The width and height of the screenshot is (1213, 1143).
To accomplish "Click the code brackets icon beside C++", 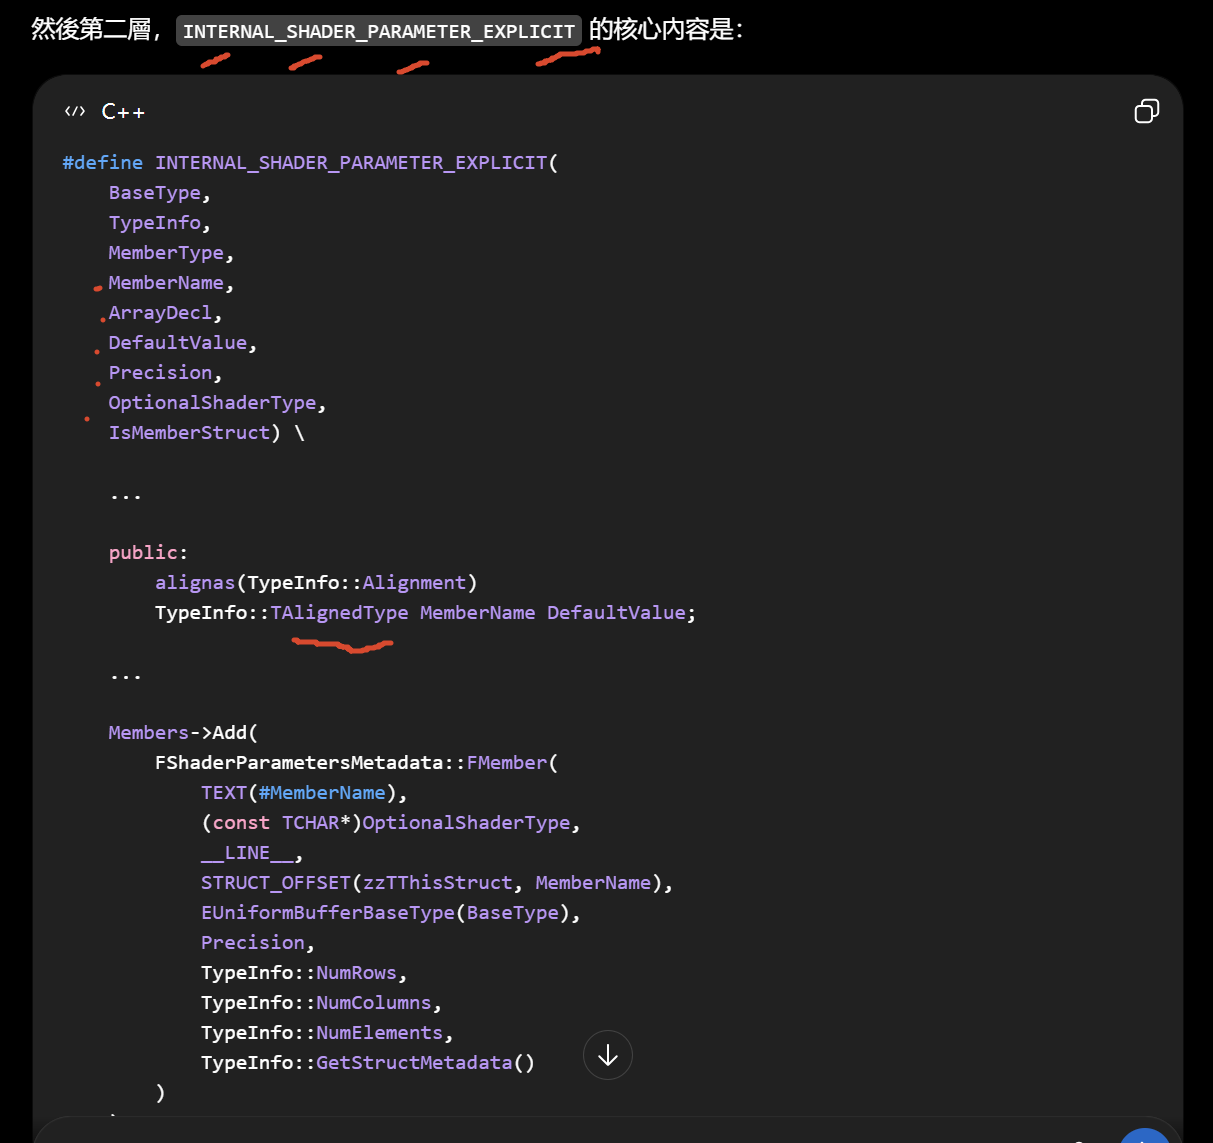I will (x=75, y=111).
